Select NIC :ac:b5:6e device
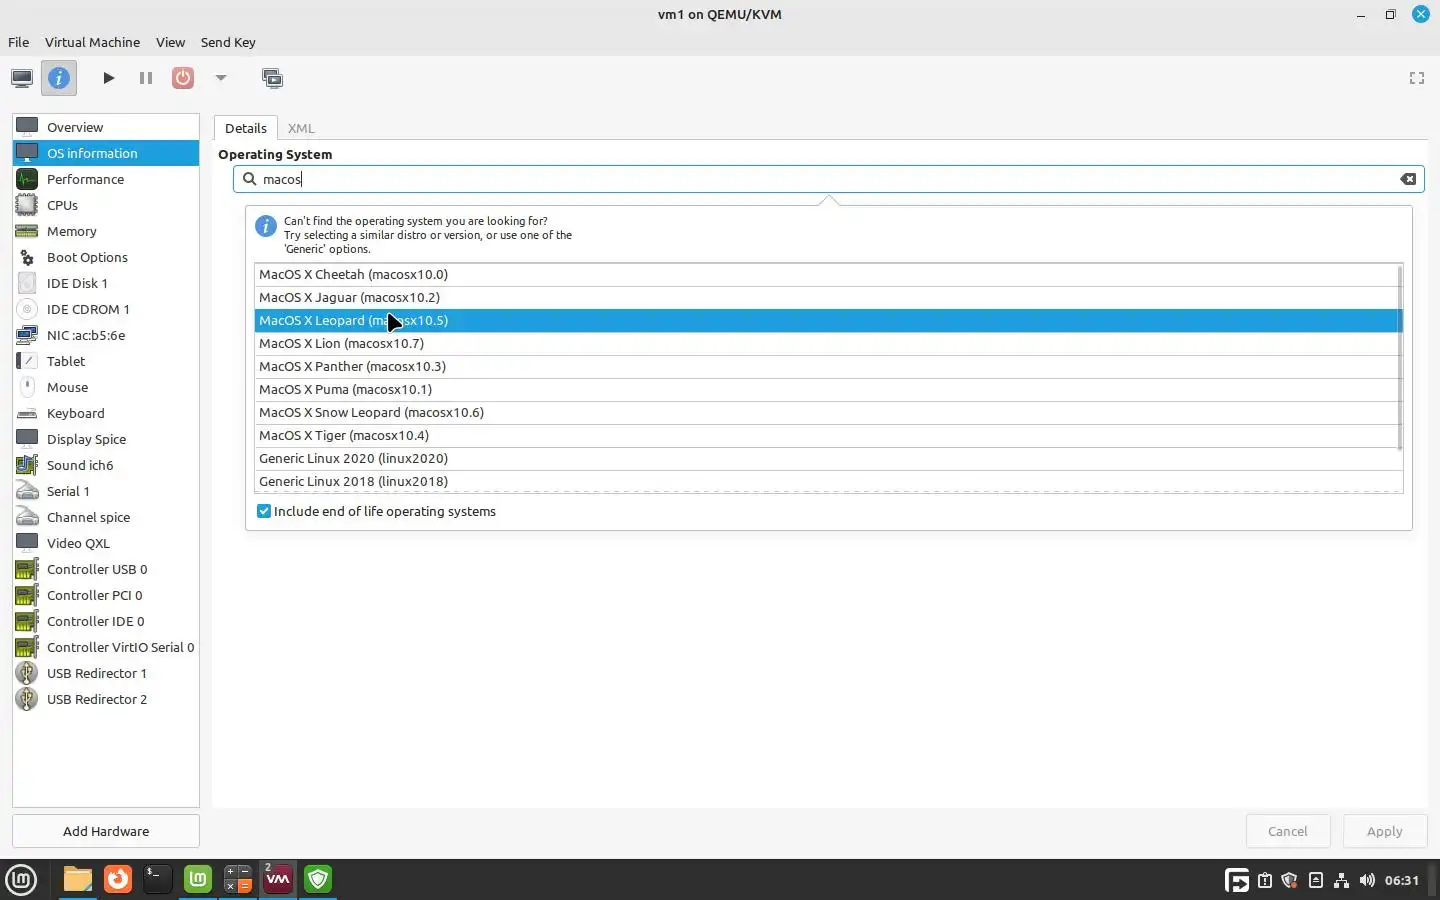1440x900 pixels. [x=106, y=335]
